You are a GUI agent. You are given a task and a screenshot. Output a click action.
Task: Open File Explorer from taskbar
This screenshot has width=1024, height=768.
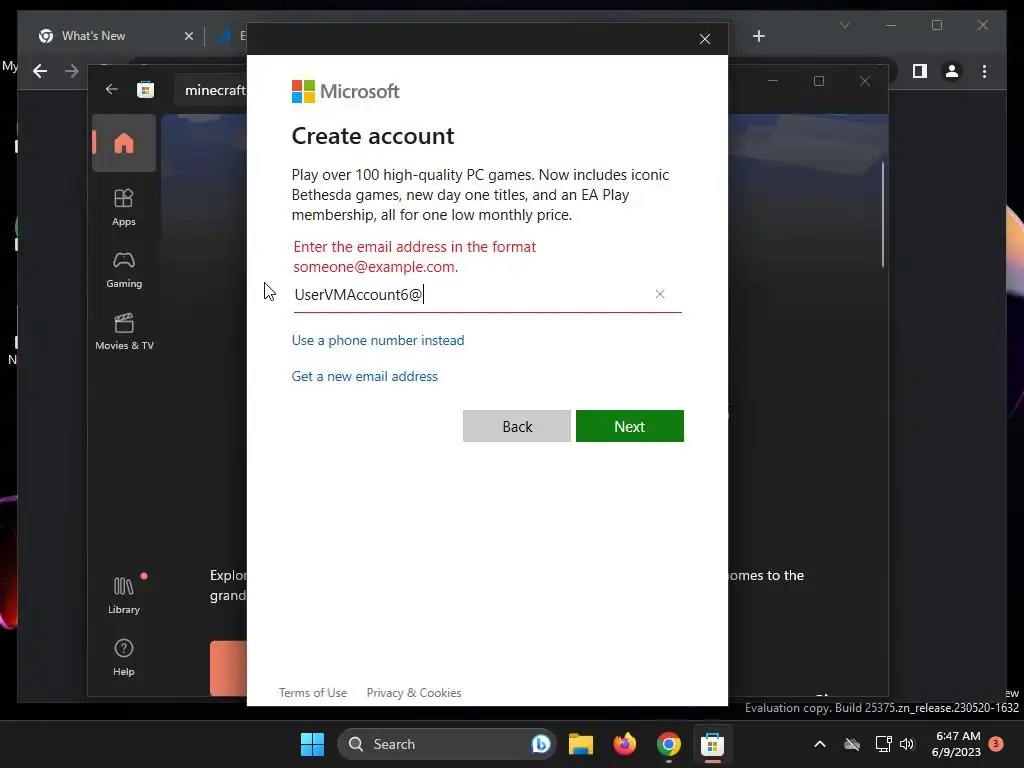pyautogui.click(x=581, y=744)
